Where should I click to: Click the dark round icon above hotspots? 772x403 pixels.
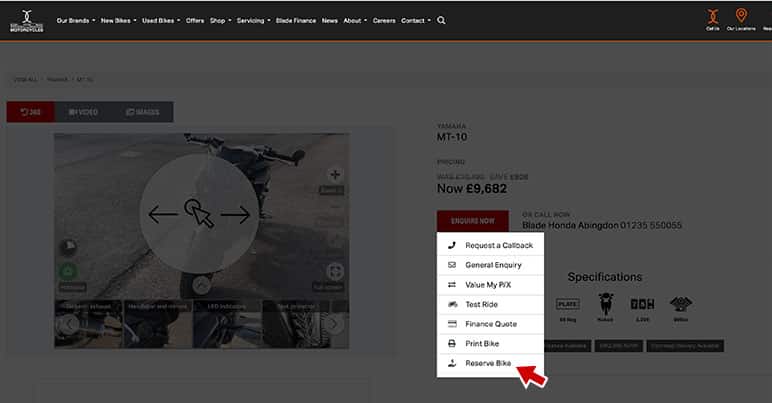(x=68, y=247)
